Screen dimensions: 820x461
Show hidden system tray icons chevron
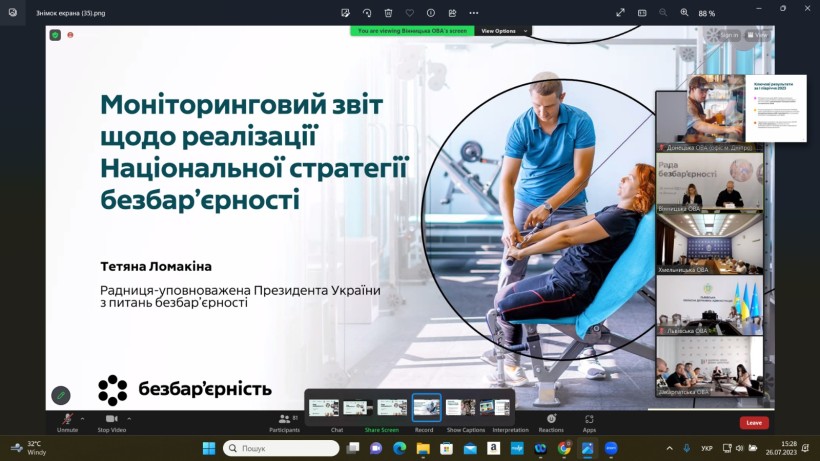(x=669, y=448)
